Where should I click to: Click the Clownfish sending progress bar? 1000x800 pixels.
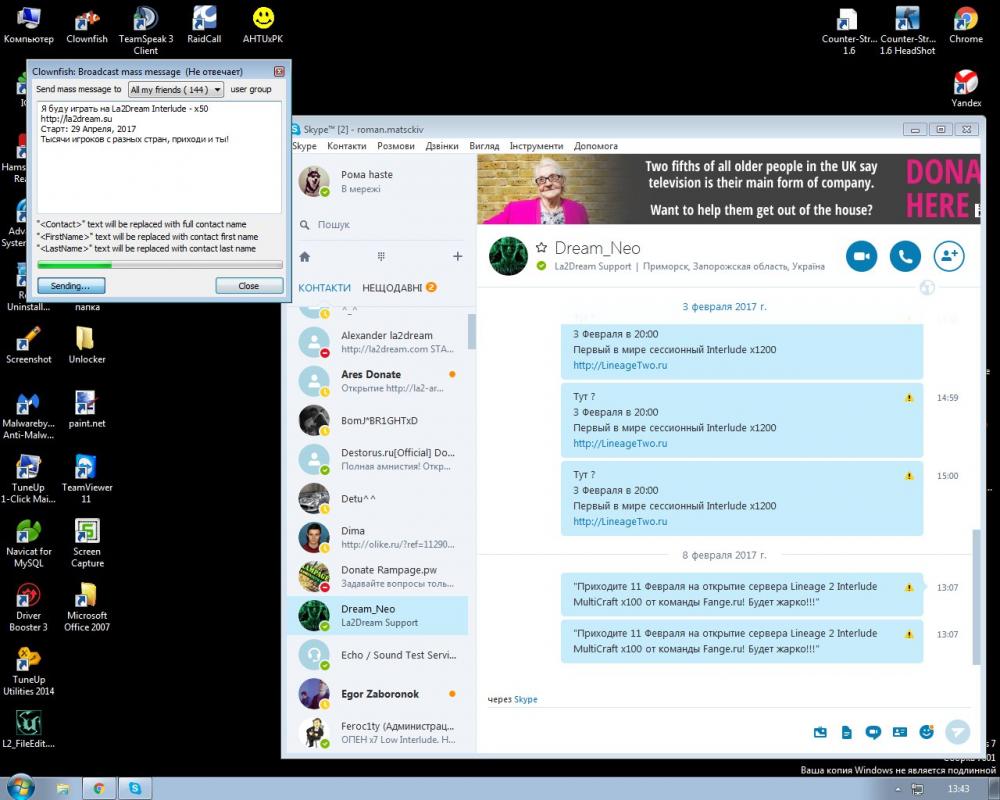tap(159, 265)
